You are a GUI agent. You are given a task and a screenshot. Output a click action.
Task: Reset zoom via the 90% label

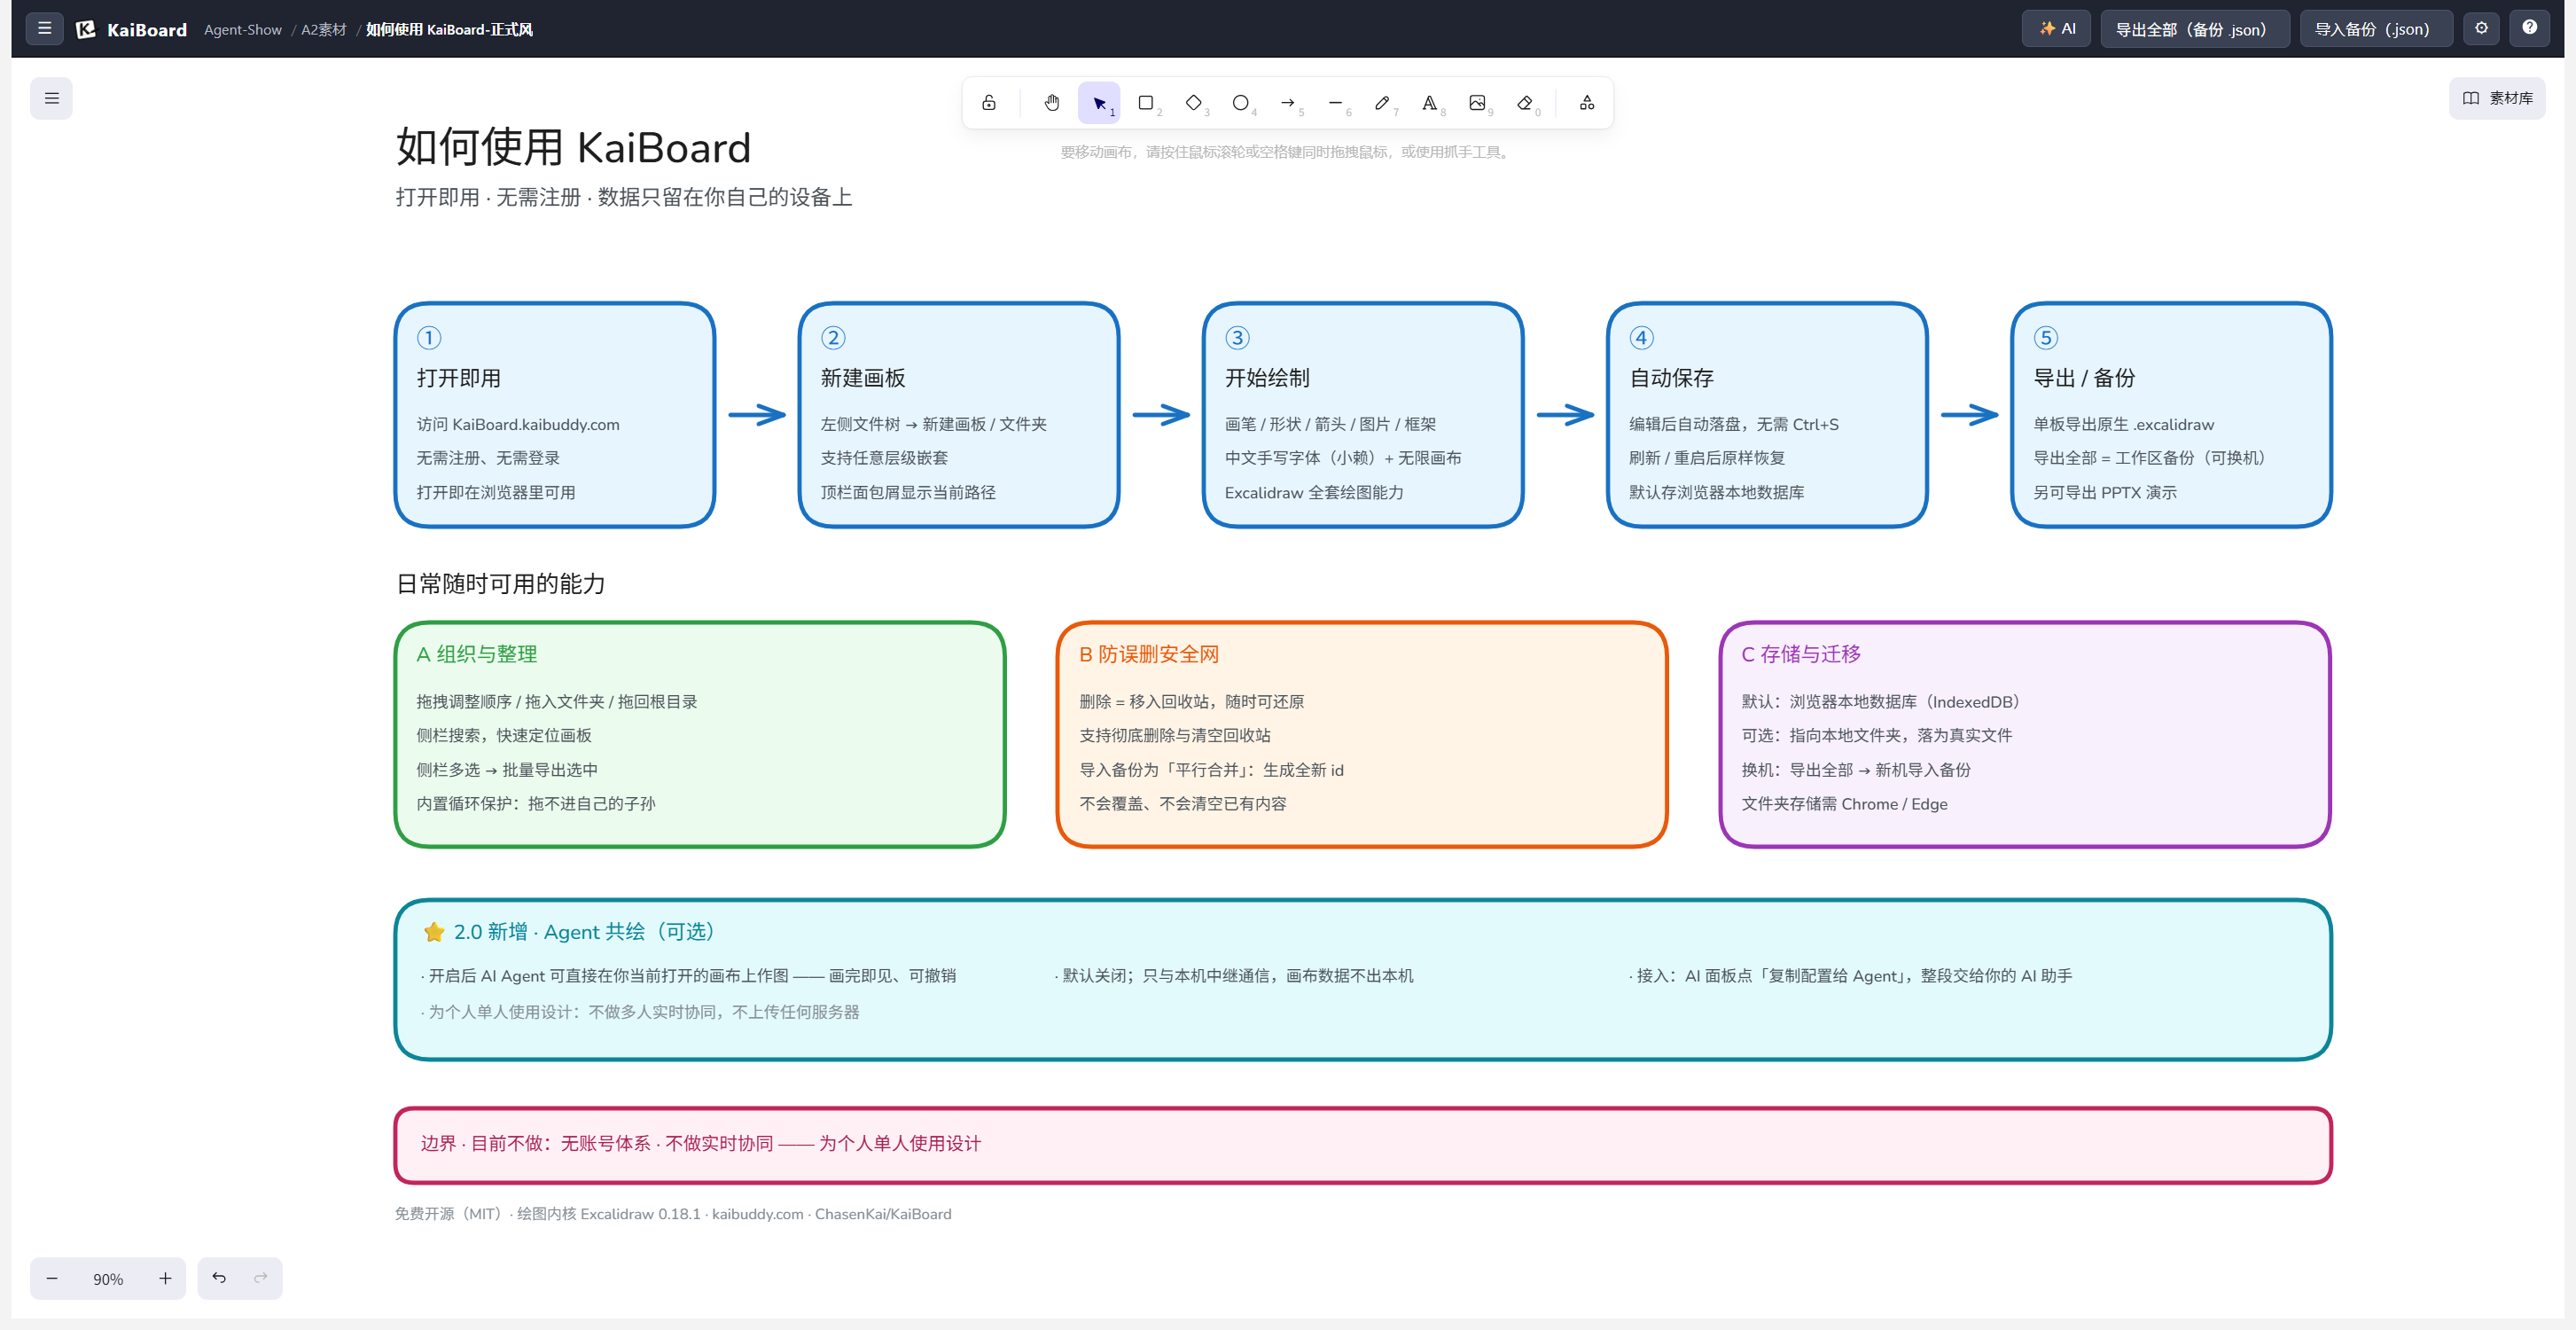[x=108, y=1279]
